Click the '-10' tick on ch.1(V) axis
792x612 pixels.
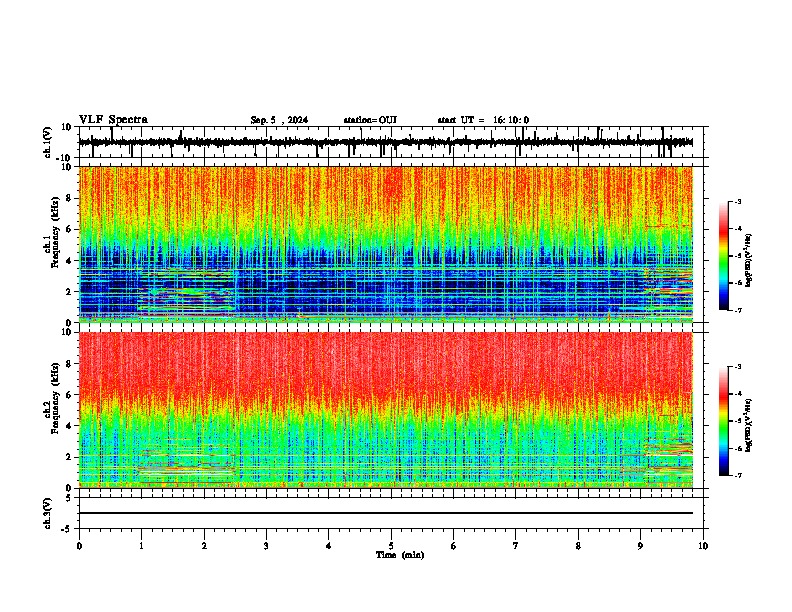(65, 158)
